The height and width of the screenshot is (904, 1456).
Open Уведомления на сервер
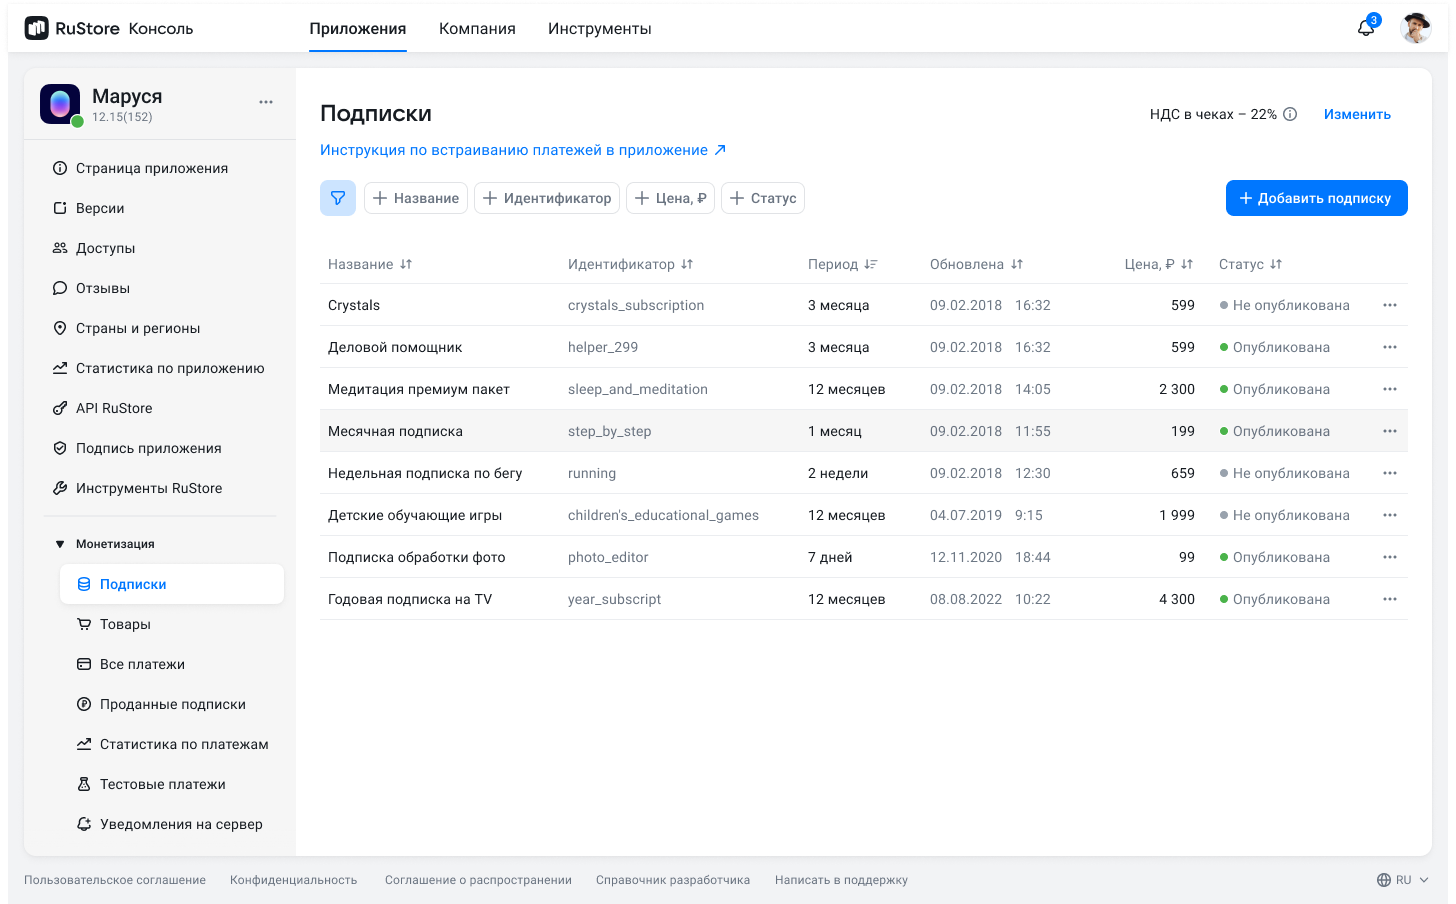[172, 824]
